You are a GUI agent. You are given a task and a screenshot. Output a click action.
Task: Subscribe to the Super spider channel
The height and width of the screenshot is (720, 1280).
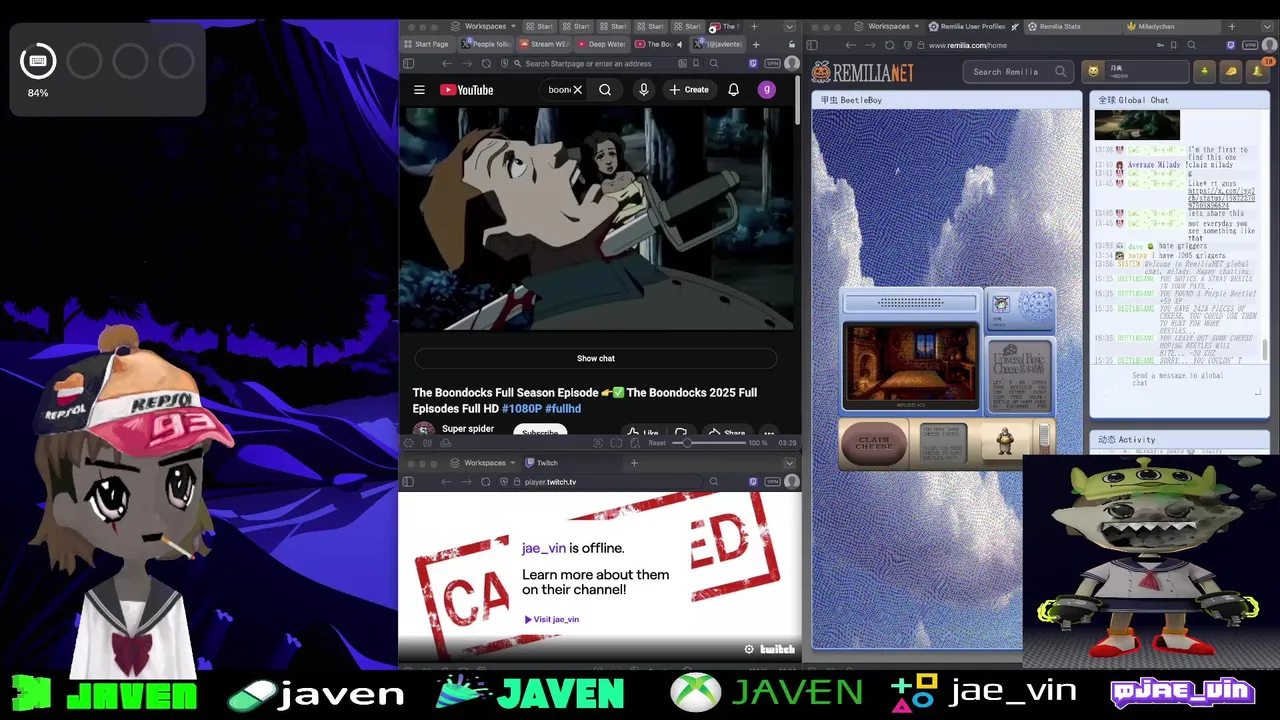pos(540,432)
